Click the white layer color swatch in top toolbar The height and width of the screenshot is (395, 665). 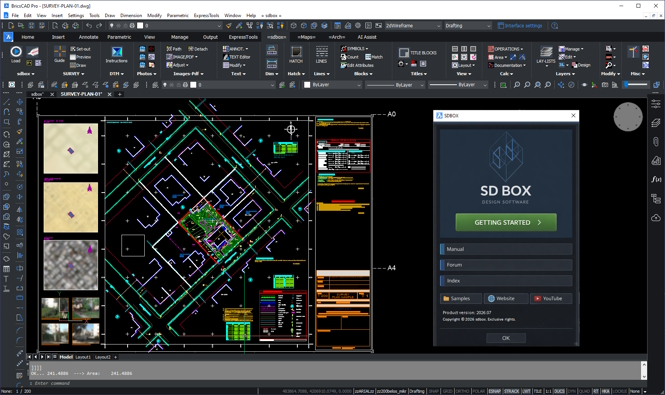(x=140, y=26)
